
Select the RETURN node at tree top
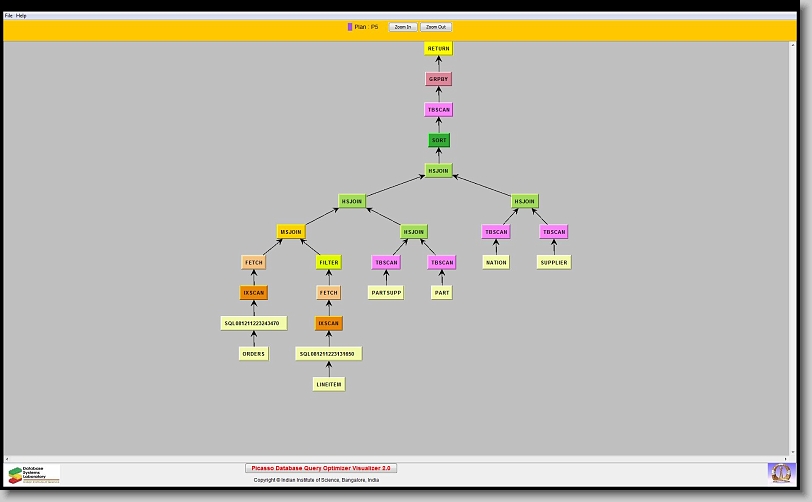[x=438, y=49]
